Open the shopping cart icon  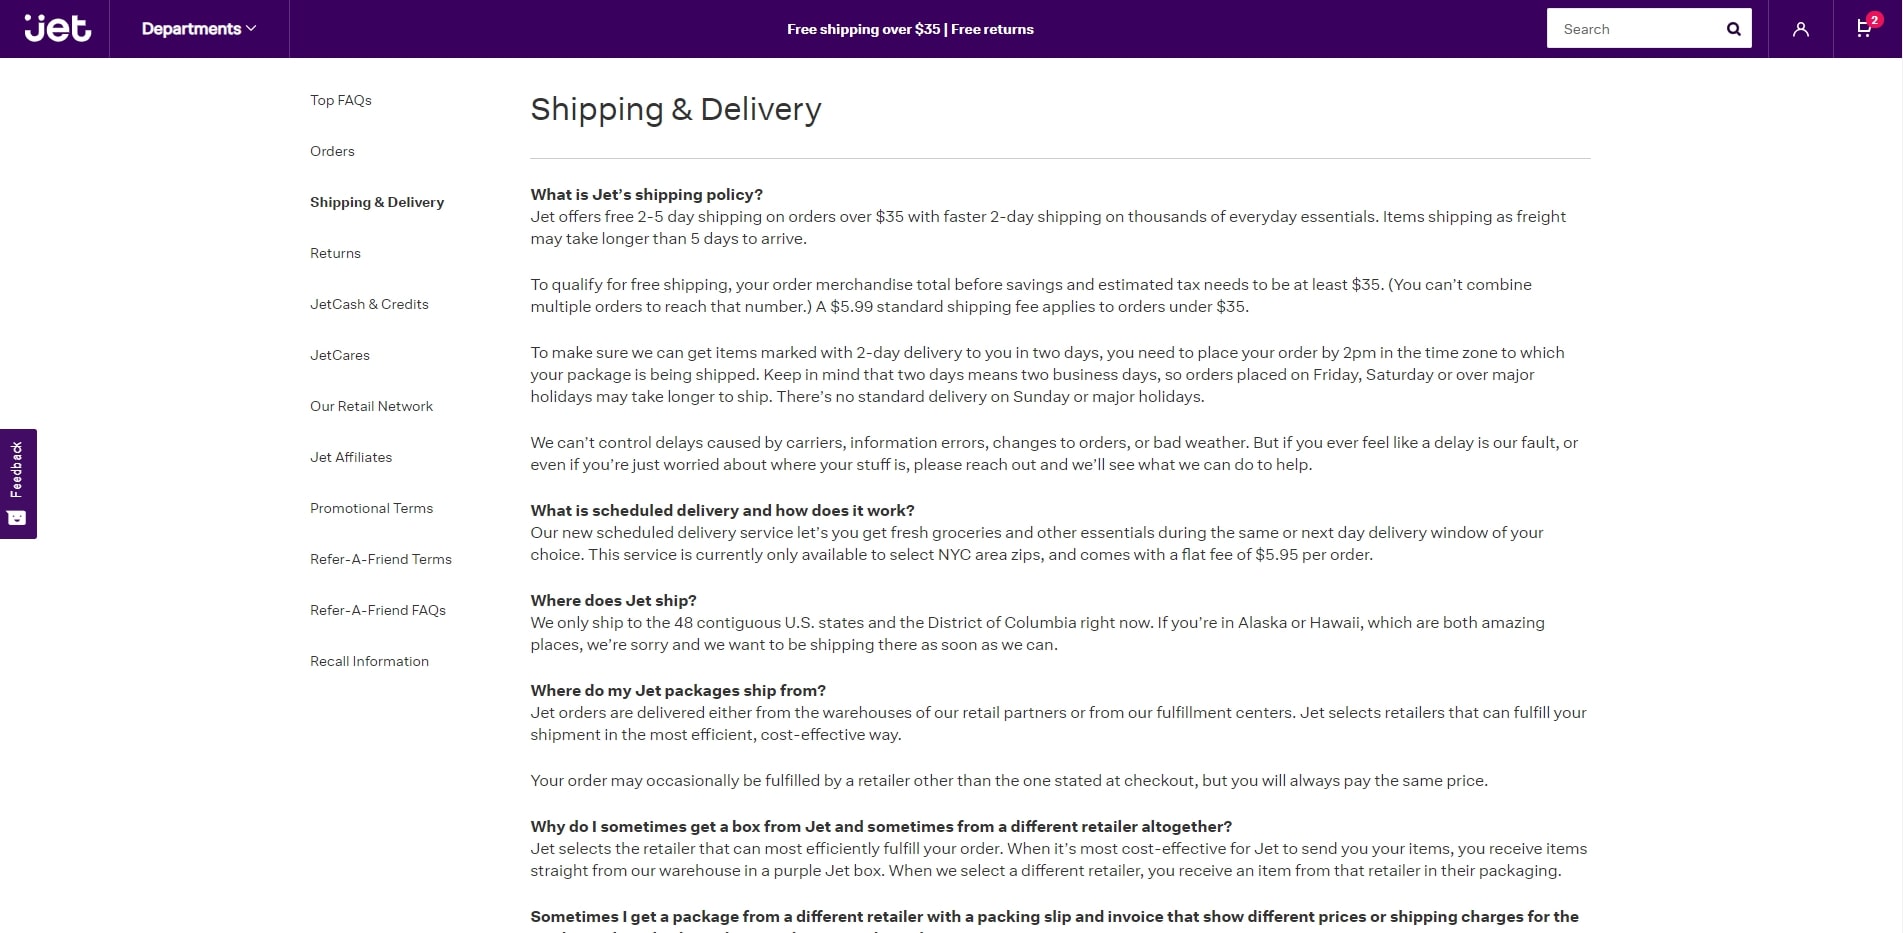1866,27
